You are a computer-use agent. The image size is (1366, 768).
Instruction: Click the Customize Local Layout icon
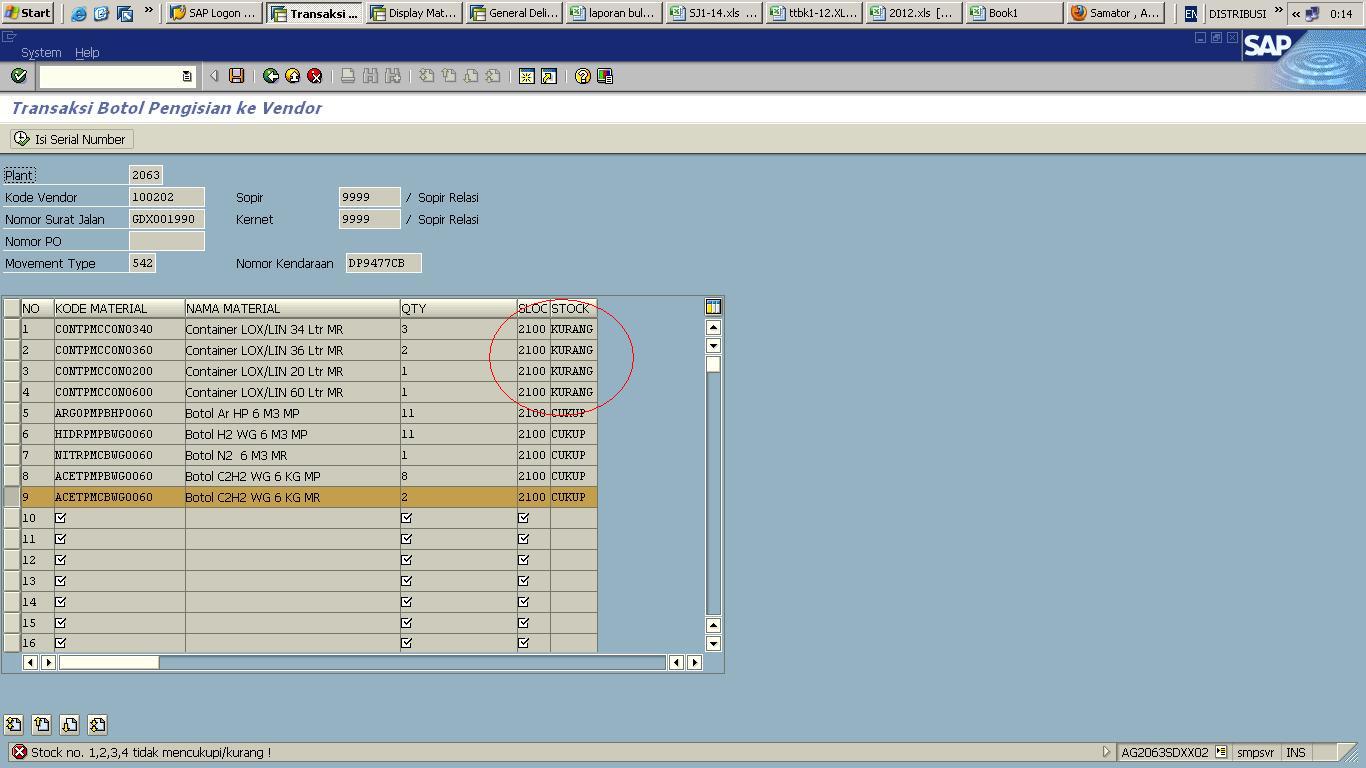(605, 76)
